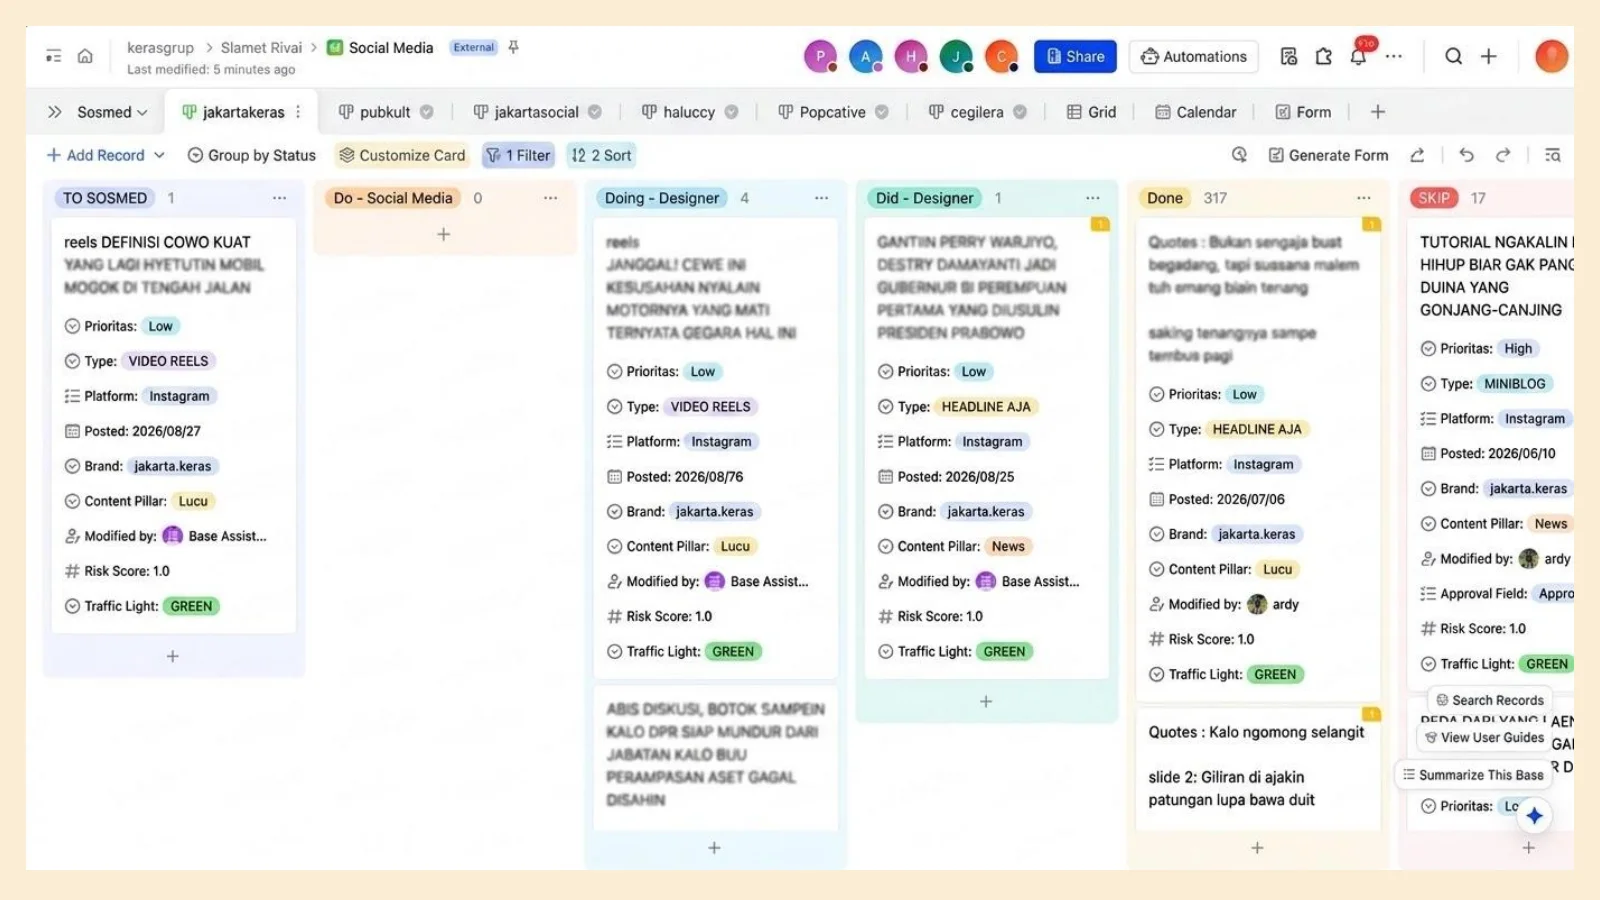Switch to the Popcative view tab
This screenshot has width=1600, height=900.
pyautogui.click(x=833, y=112)
